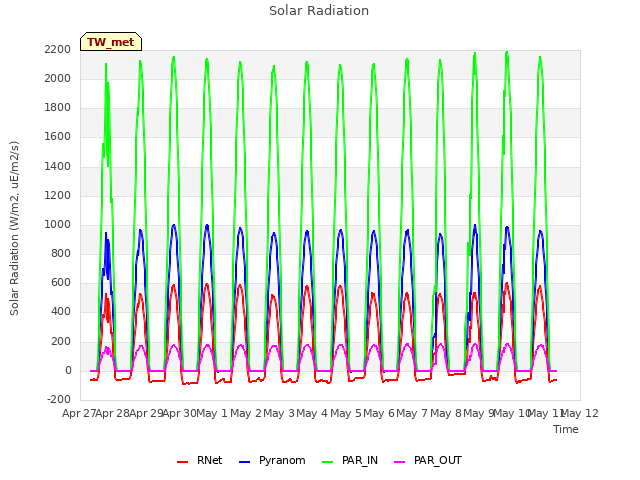Click the May 2 x-axis tick label
640x480 pixels.
pos(246,413)
